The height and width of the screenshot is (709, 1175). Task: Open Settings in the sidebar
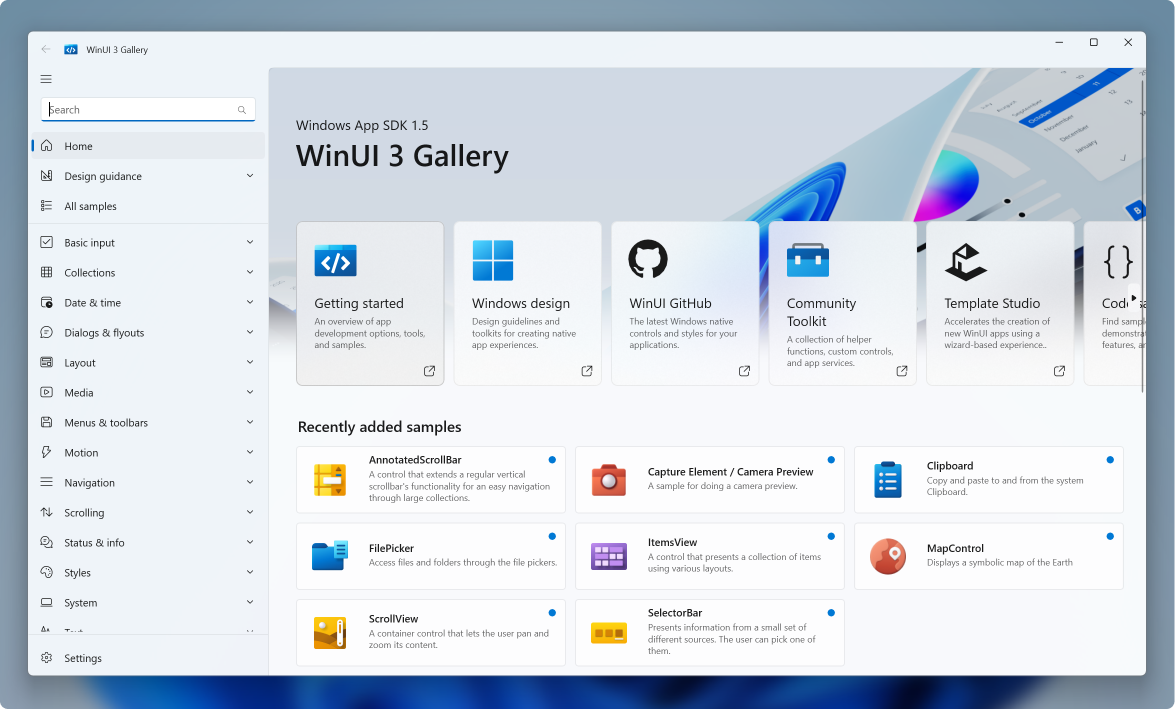point(148,657)
